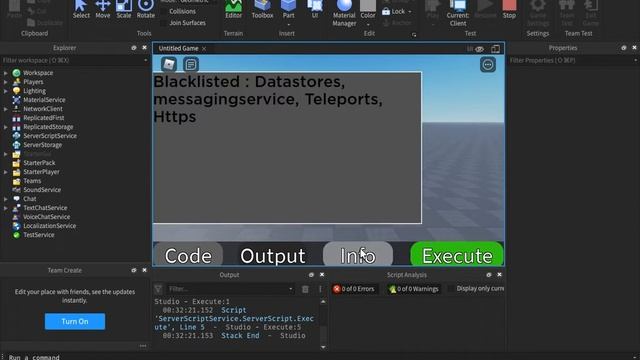The width and height of the screenshot is (640, 360).
Task: Expand the ReplicatedStorage node
Action: (x=6, y=127)
